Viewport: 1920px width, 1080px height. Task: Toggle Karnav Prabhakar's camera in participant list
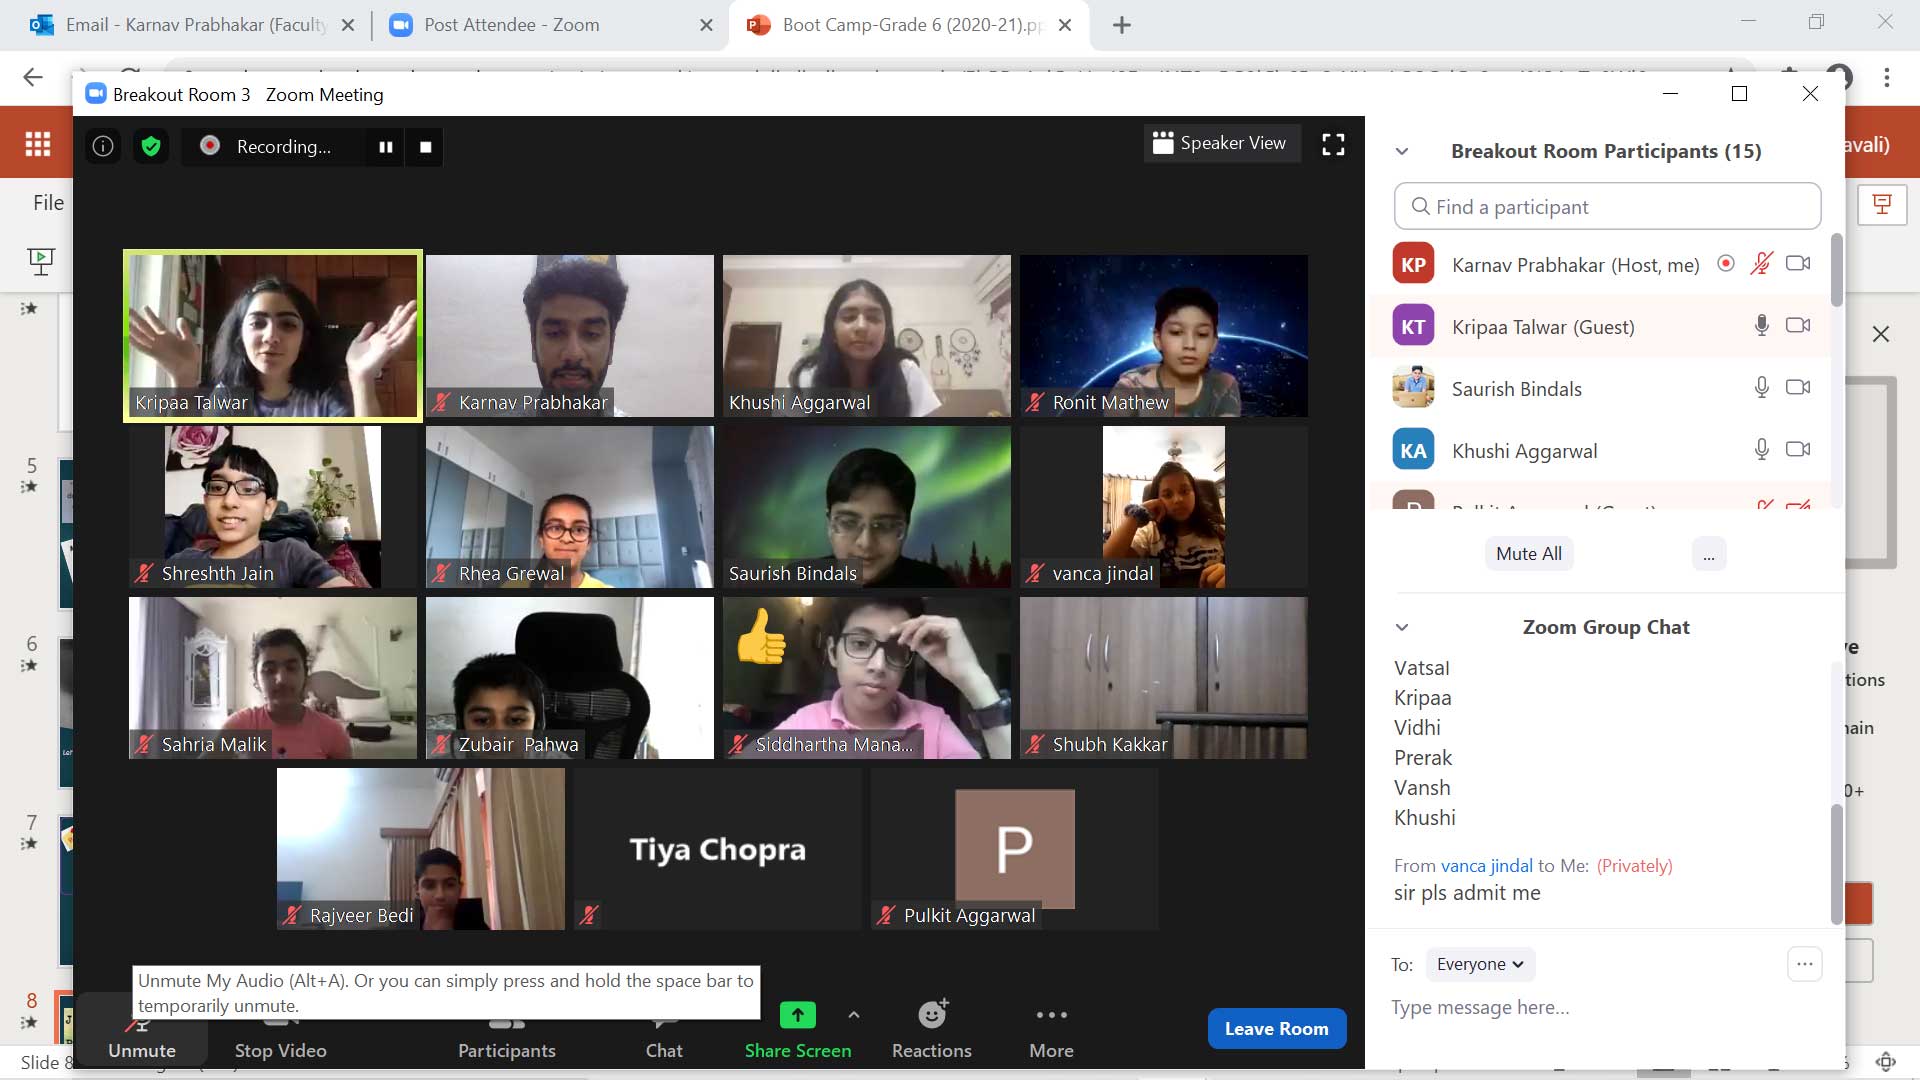click(1798, 264)
